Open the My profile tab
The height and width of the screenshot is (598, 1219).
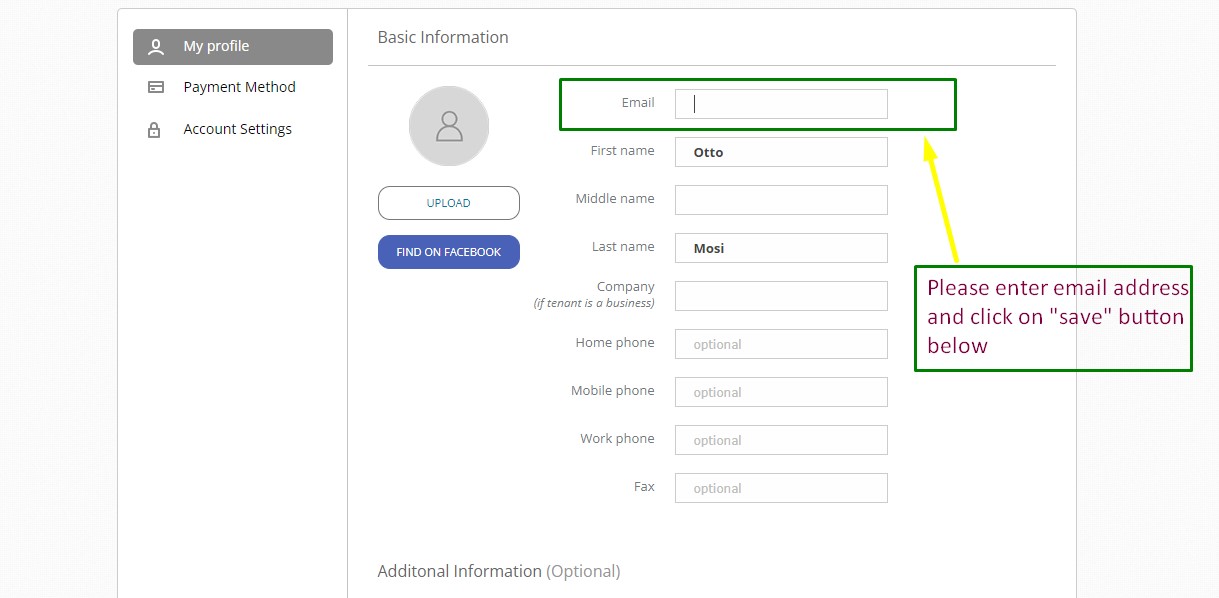click(x=233, y=47)
